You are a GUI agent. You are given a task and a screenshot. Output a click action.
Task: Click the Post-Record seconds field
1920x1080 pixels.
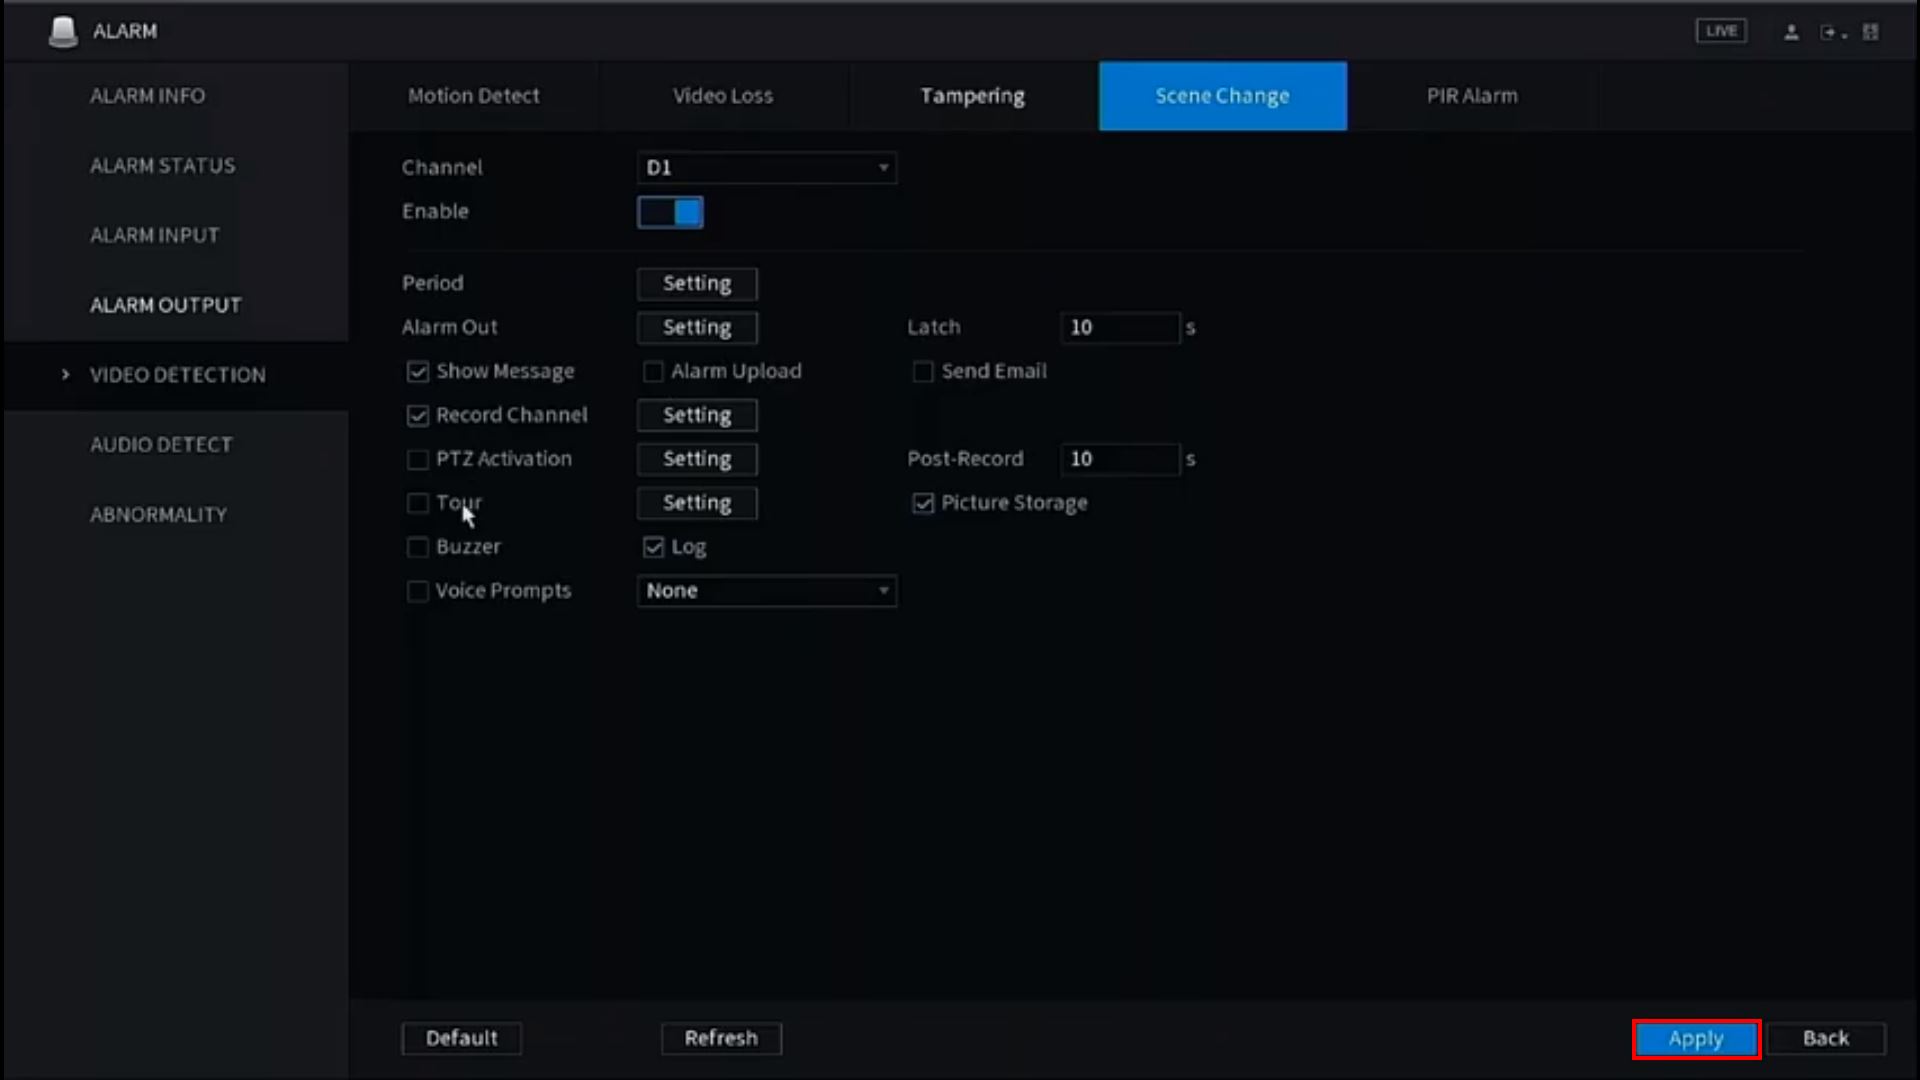pos(1119,459)
